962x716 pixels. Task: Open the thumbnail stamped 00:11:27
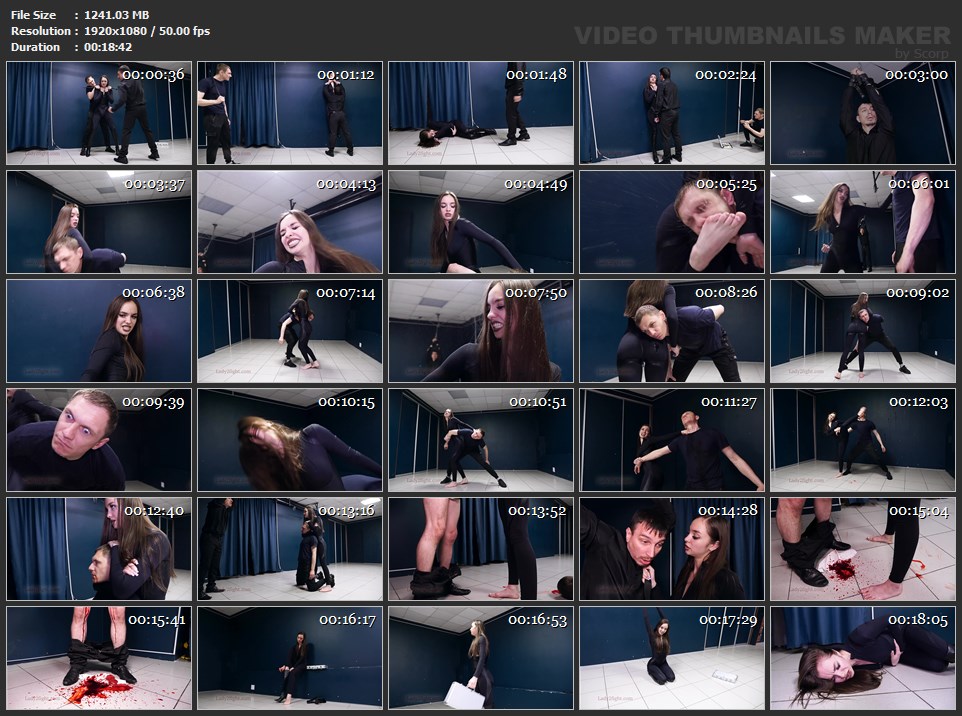tap(672, 440)
